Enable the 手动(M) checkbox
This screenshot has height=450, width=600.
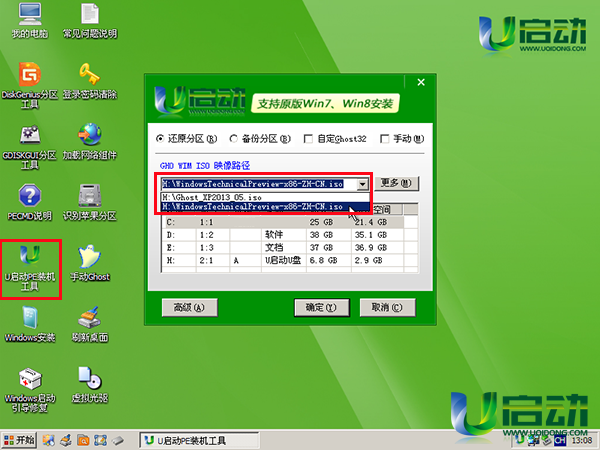pyautogui.click(x=385, y=139)
